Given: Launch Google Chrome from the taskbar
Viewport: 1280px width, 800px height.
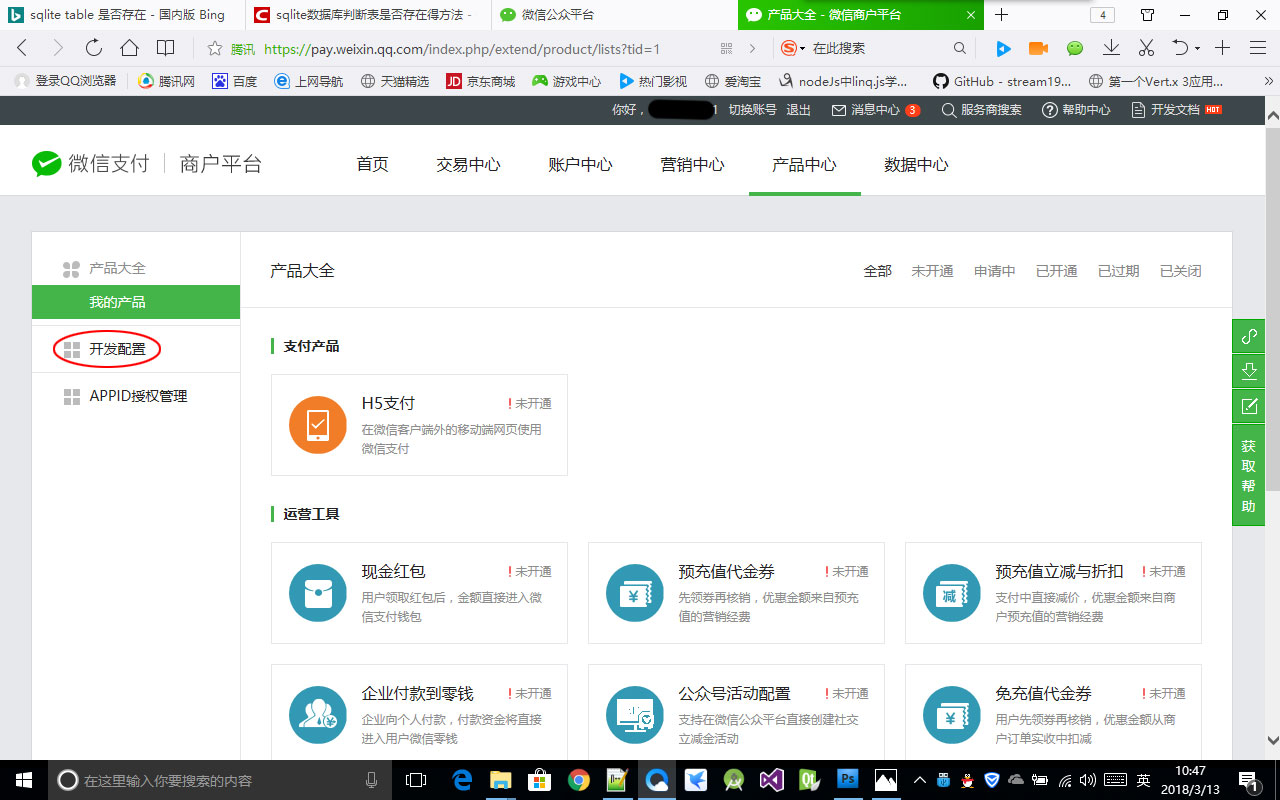Looking at the screenshot, I should pos(579,779).
